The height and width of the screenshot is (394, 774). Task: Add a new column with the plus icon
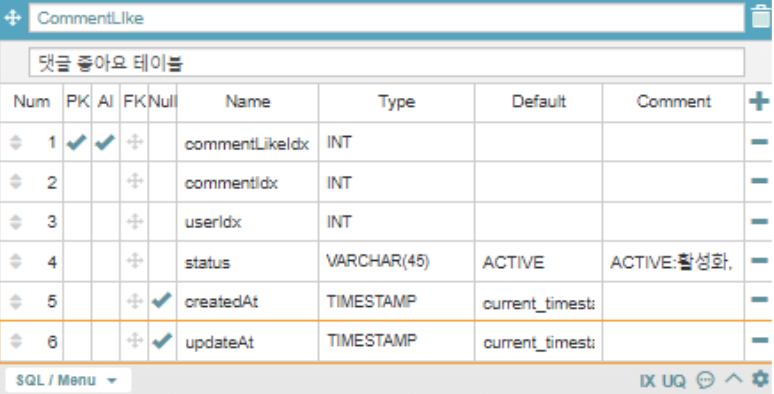pos(759,101)
